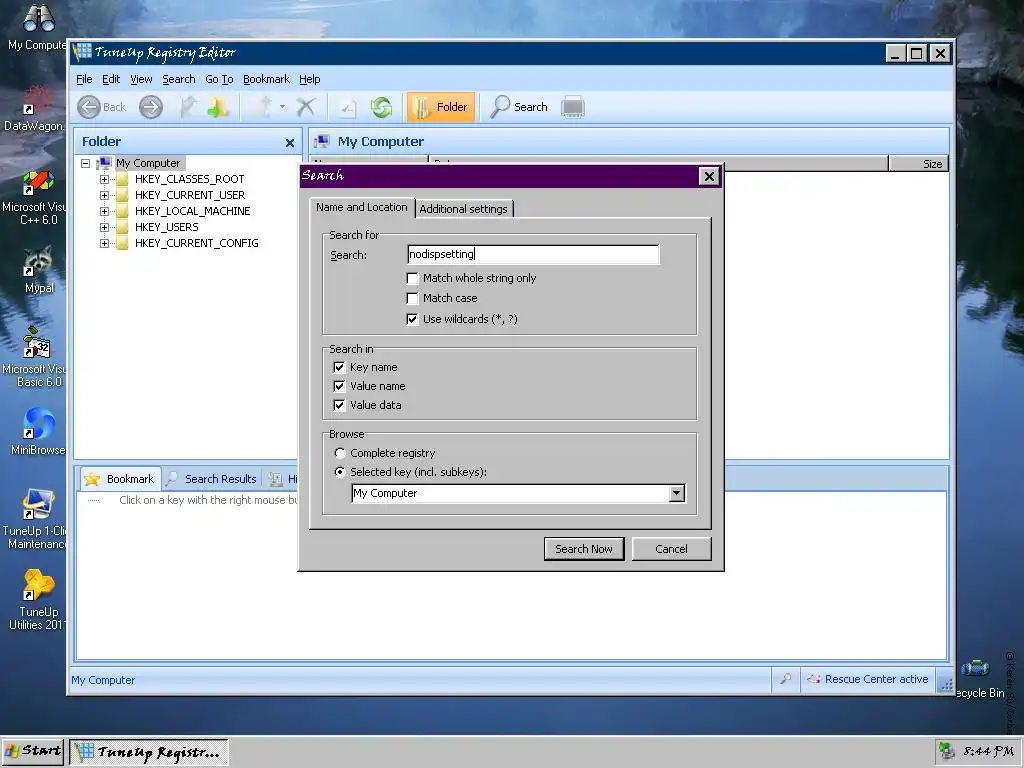The height and width of the screenshot is (768, 1024).
Task: Open the View menu
Action: point(141,79)
